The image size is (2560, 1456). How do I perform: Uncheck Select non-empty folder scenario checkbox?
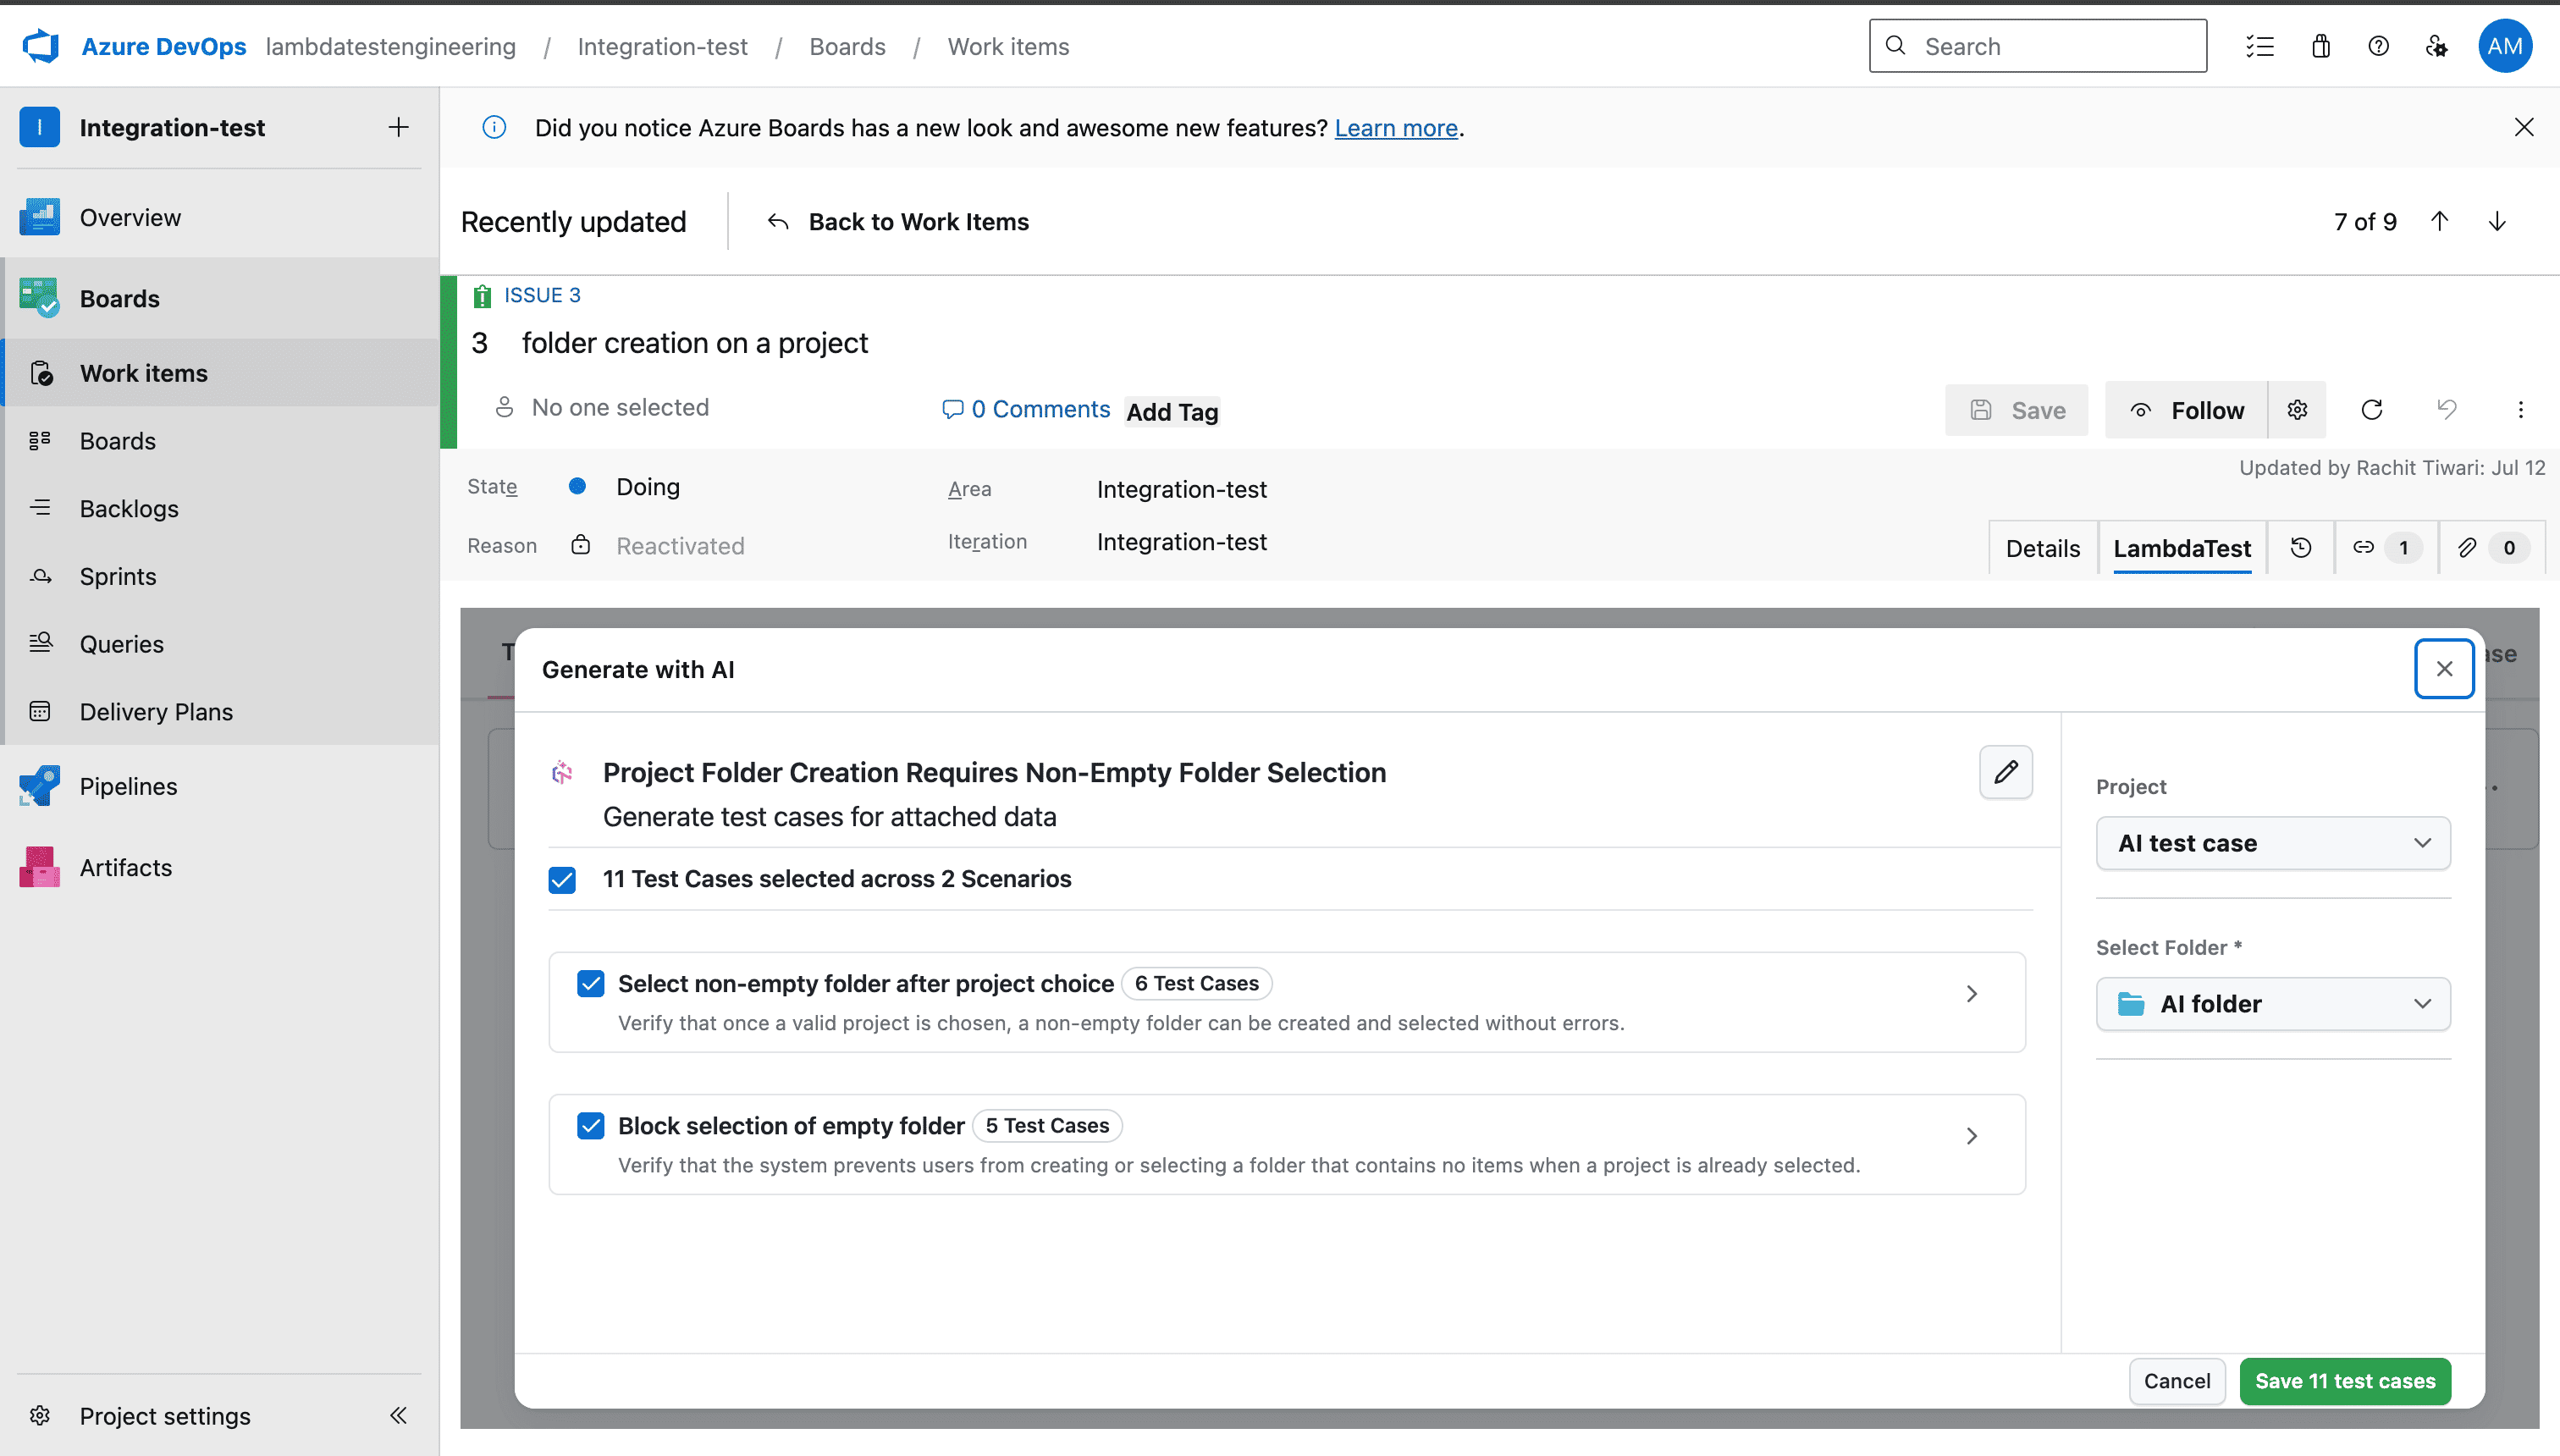591,984
